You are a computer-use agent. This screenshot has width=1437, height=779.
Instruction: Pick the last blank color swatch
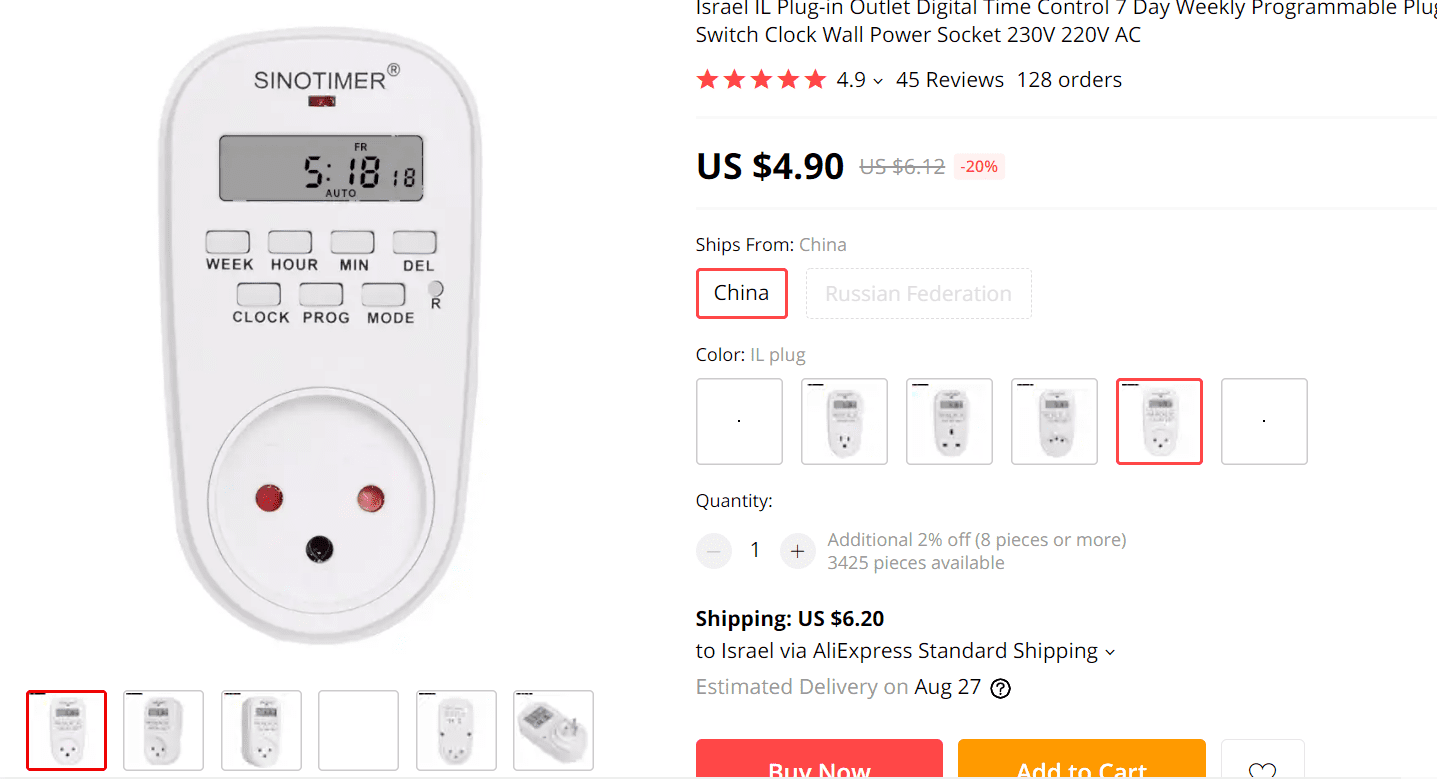(x=1264, y=421)
